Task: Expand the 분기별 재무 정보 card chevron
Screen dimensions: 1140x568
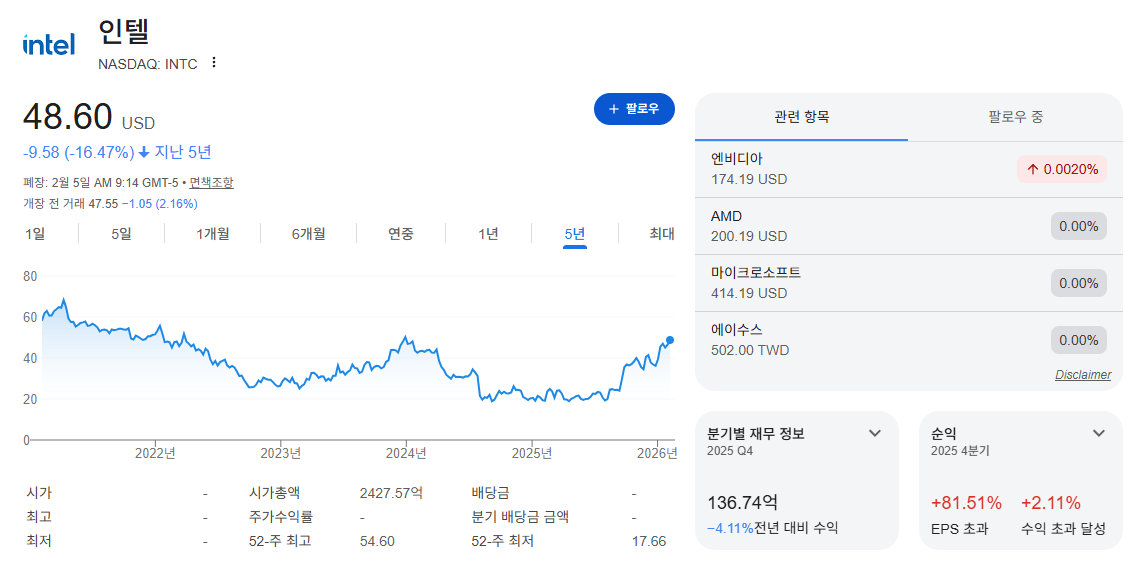Action: coord(875,433)
